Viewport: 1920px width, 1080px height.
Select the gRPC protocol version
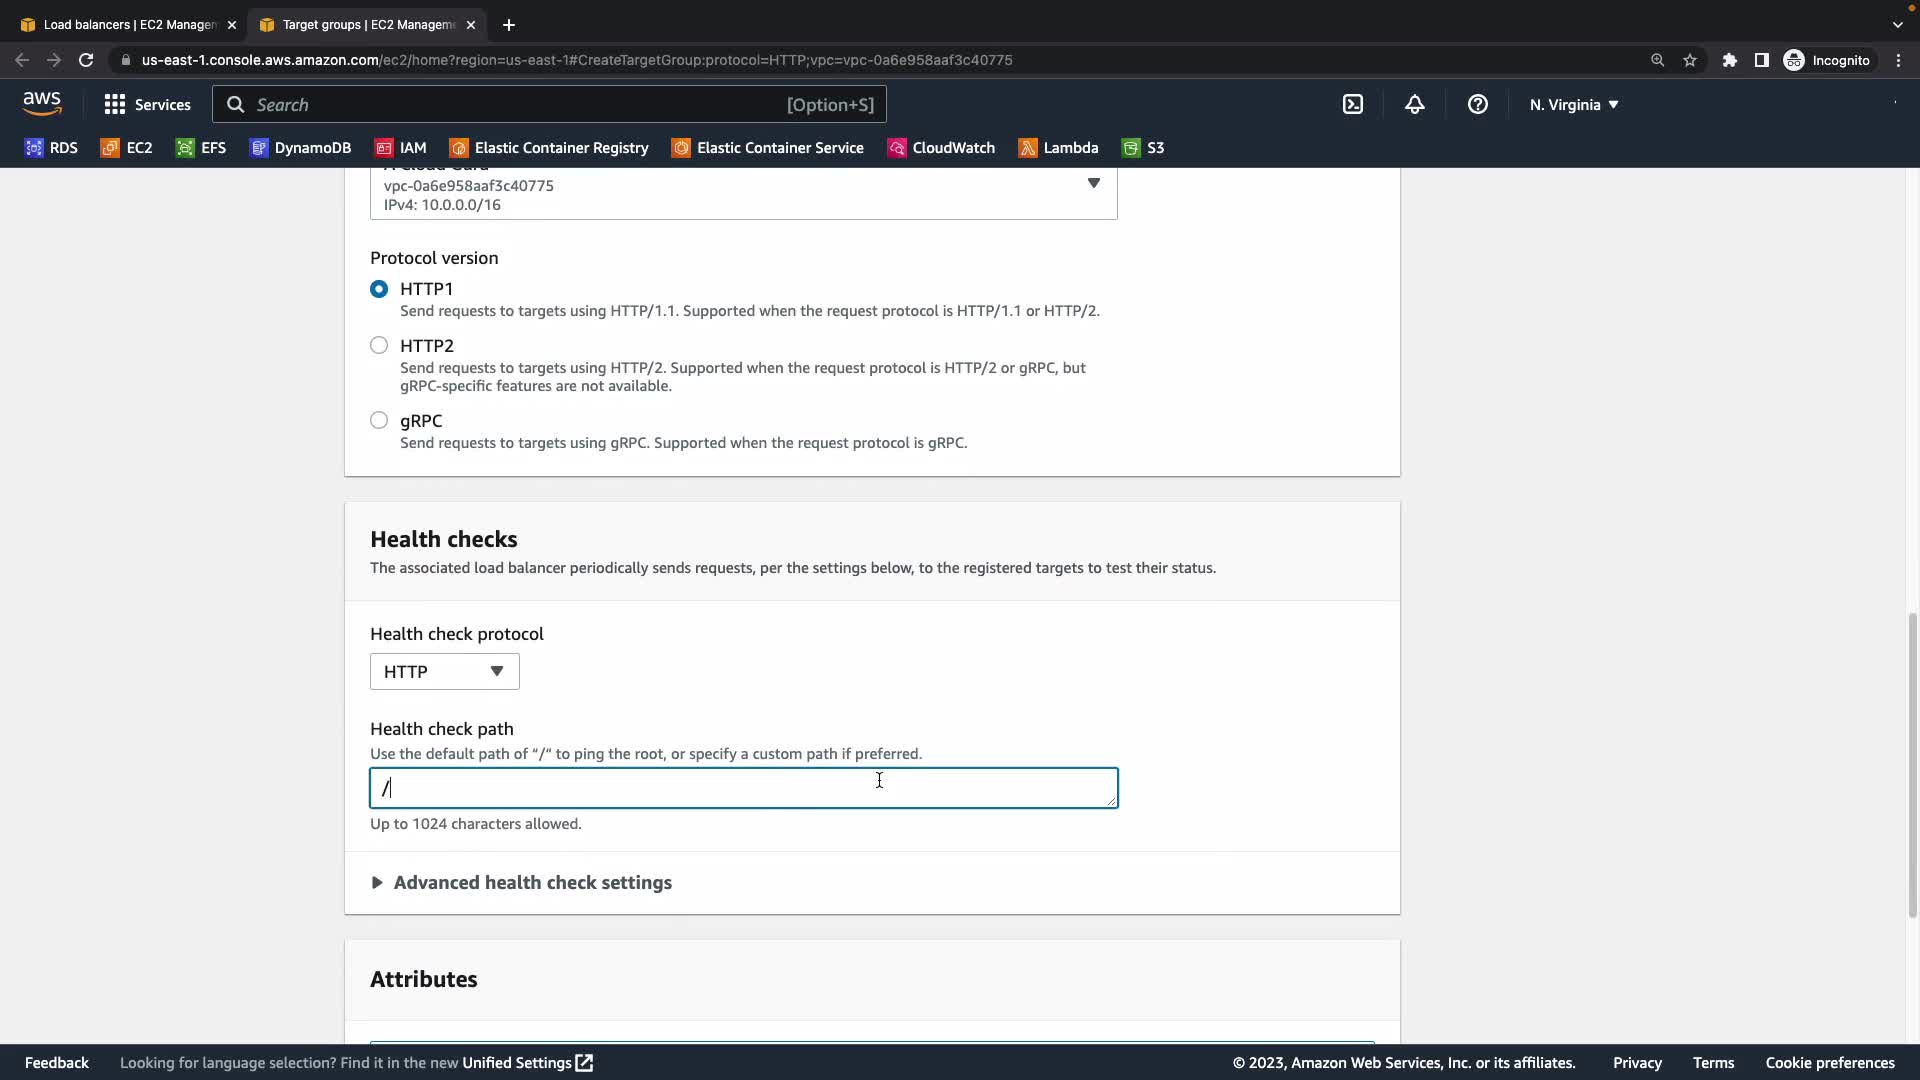[x=379, y=421]
